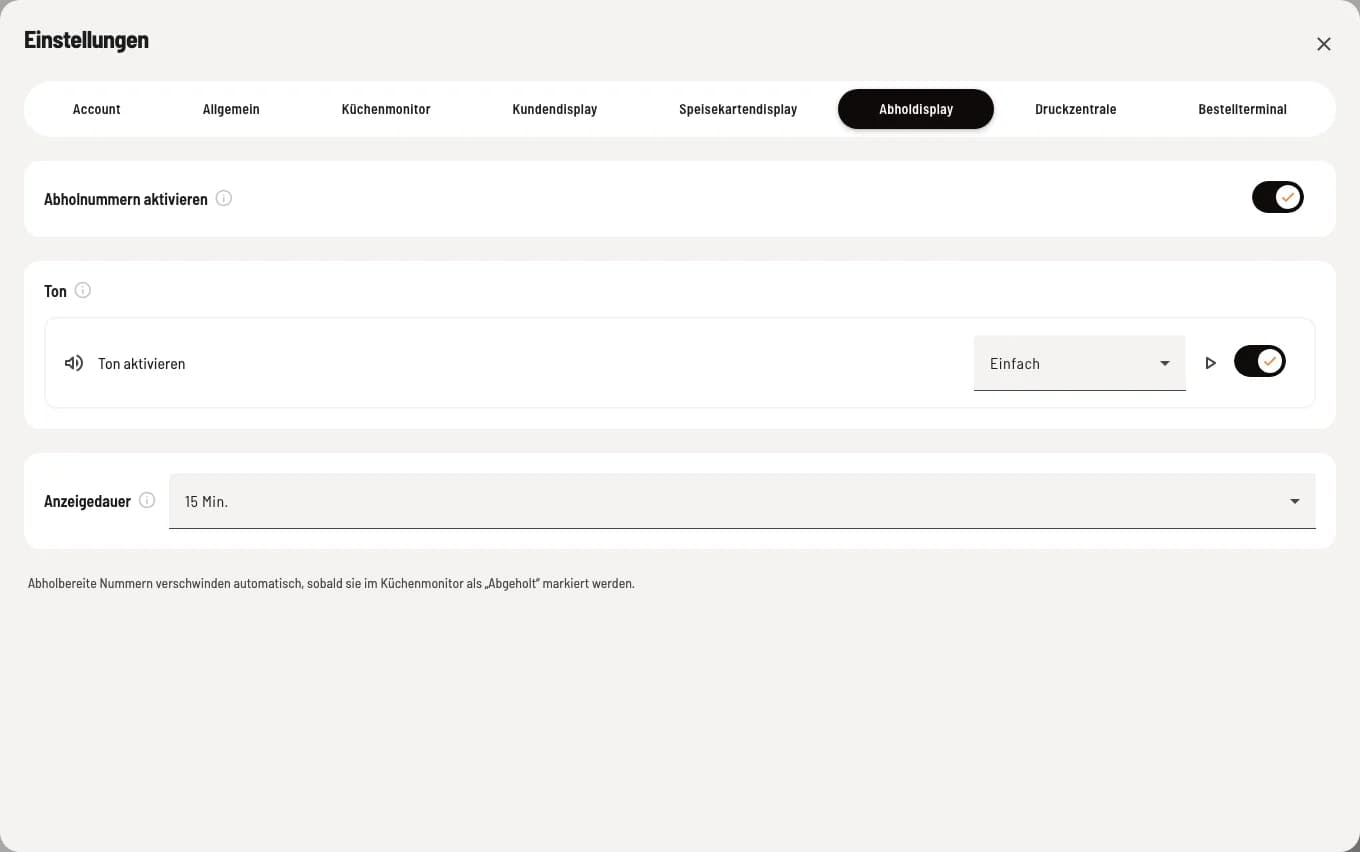Screen dimensions: 1360x852
Task: Click the Ton aktivieren label
Action: [x=142, y=364]
